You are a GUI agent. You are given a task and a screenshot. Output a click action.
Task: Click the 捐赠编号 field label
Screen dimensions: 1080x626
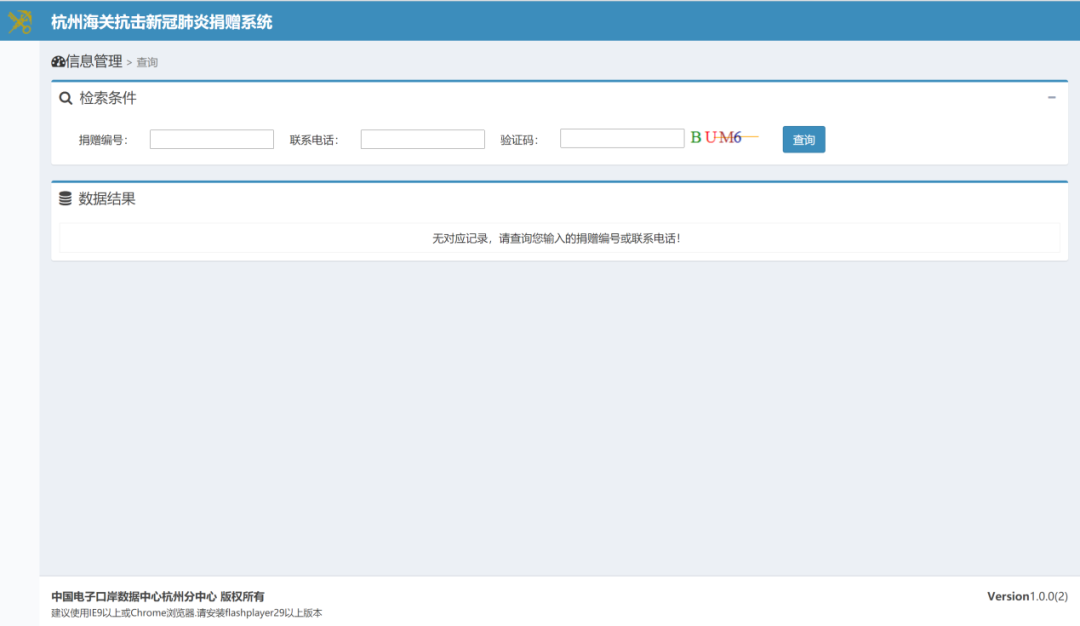pos(104,140)
